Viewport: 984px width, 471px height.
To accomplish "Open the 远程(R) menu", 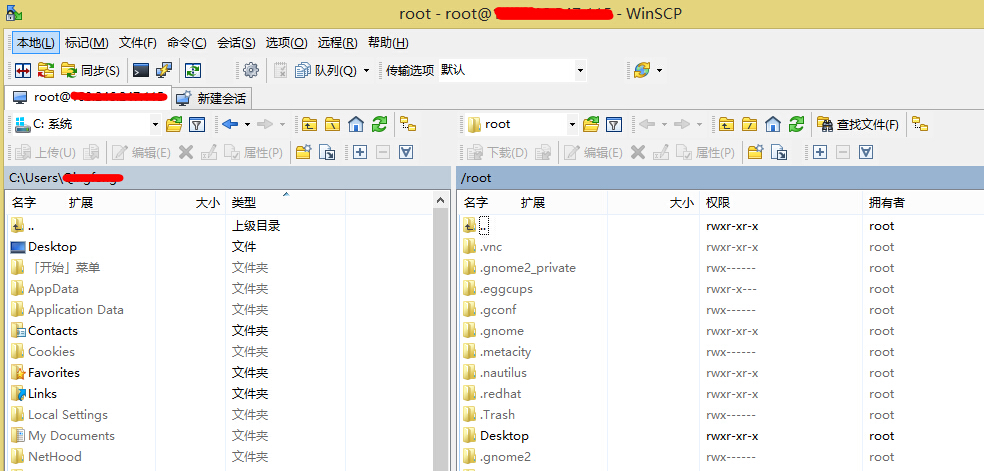I will click(337, 43).
